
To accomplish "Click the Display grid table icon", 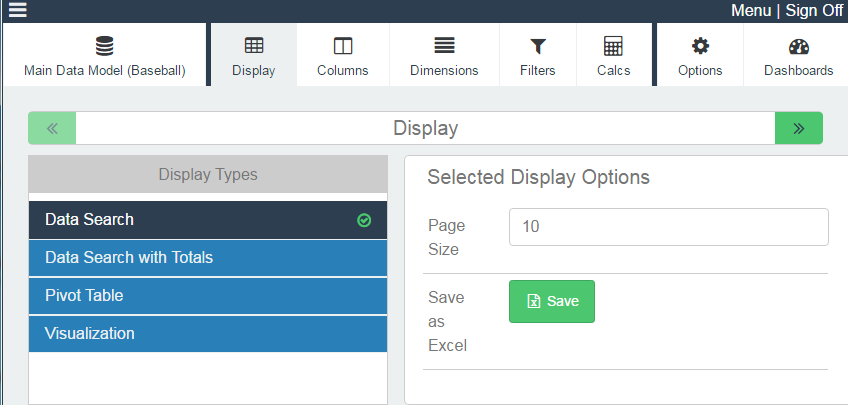I will tap(254, 46).
